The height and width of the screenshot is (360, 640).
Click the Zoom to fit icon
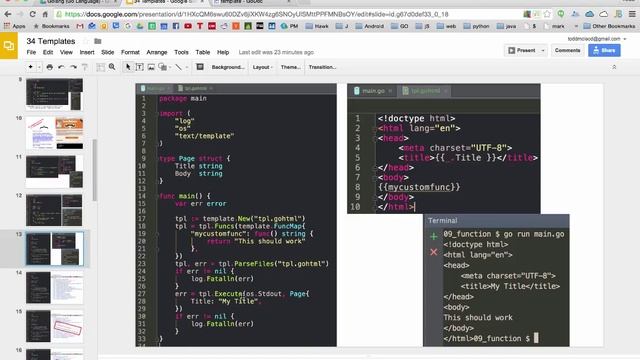pos(100,67)
